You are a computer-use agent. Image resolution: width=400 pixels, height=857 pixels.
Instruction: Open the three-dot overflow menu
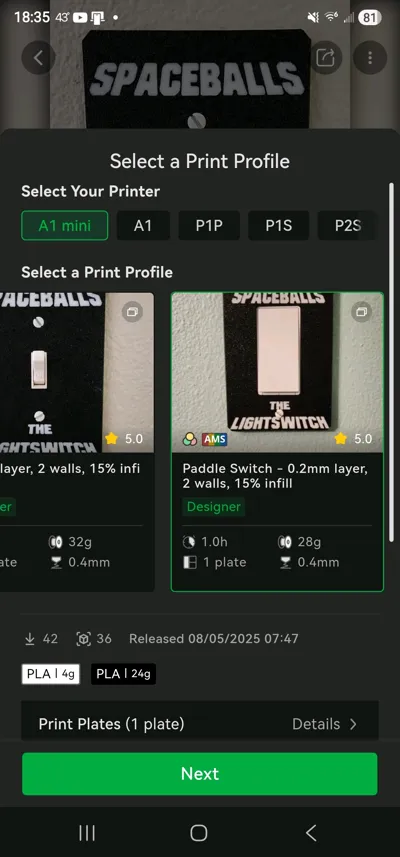(370, 57)
